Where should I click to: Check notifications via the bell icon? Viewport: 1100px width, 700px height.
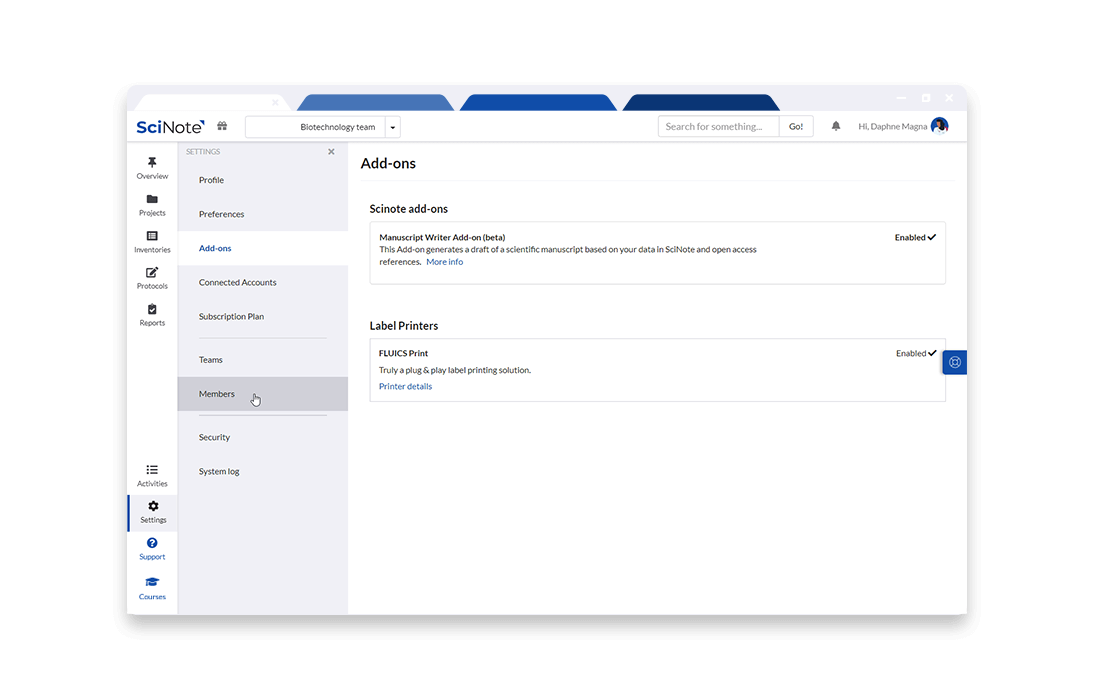836,126
